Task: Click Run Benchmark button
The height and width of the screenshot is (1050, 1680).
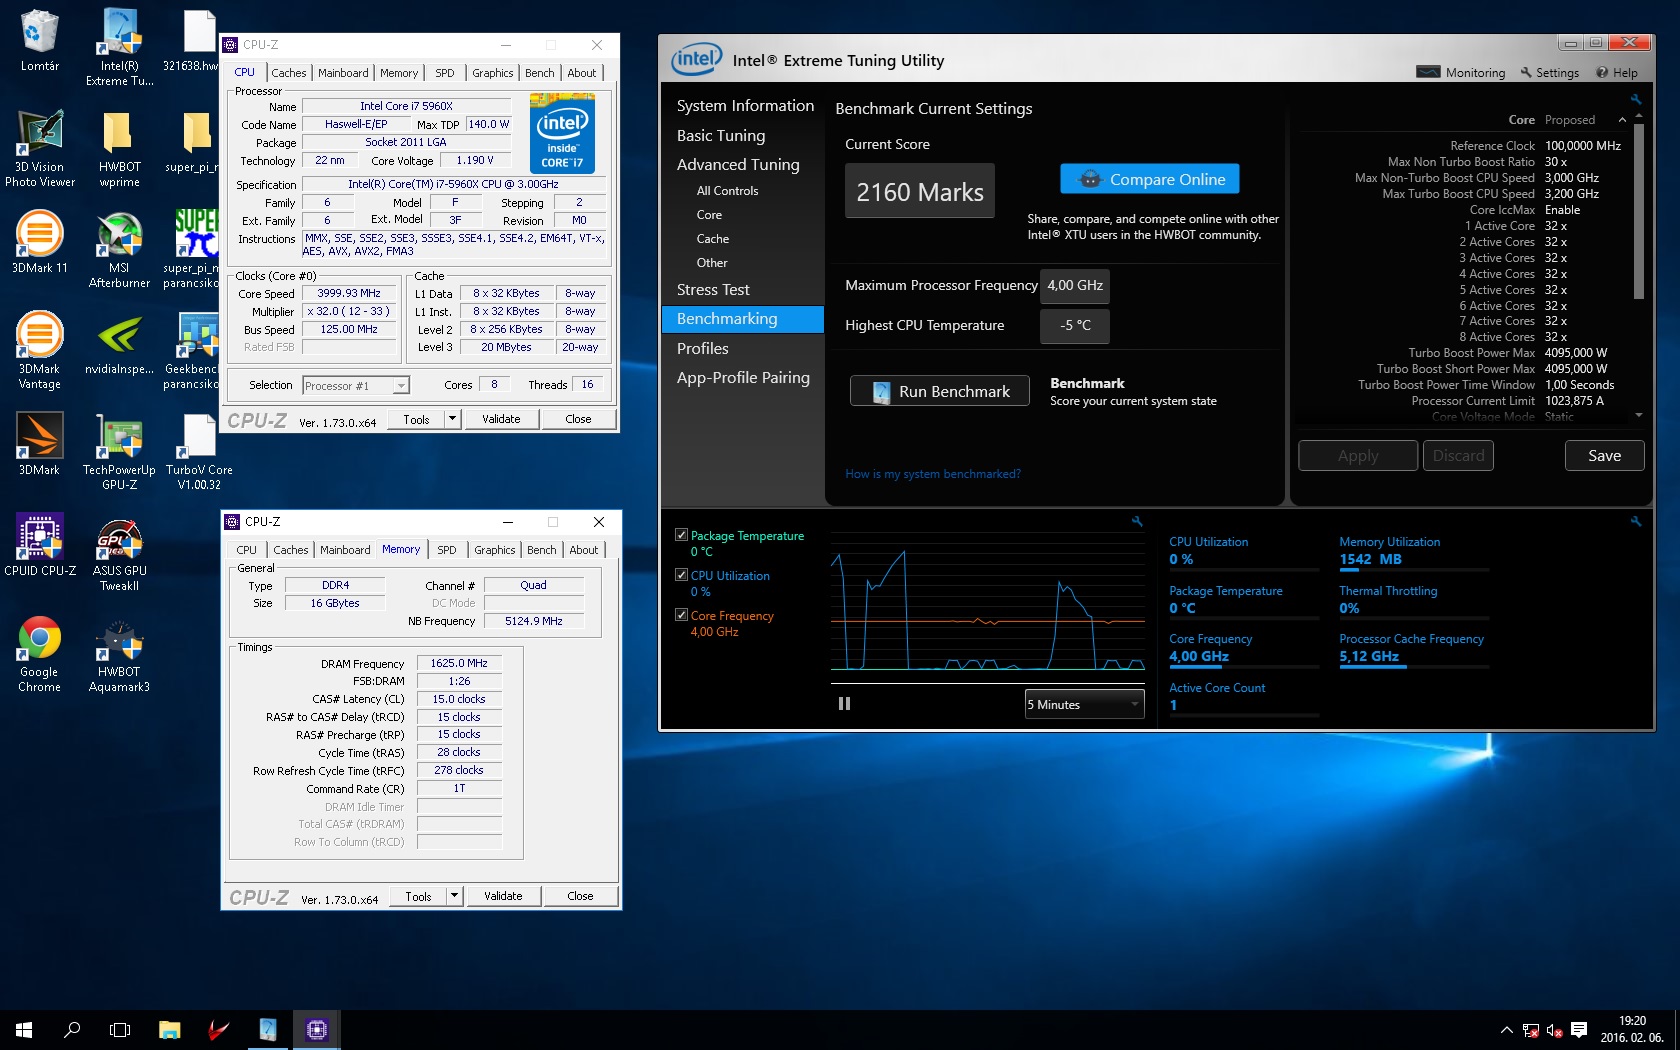Action: point(939,391)
